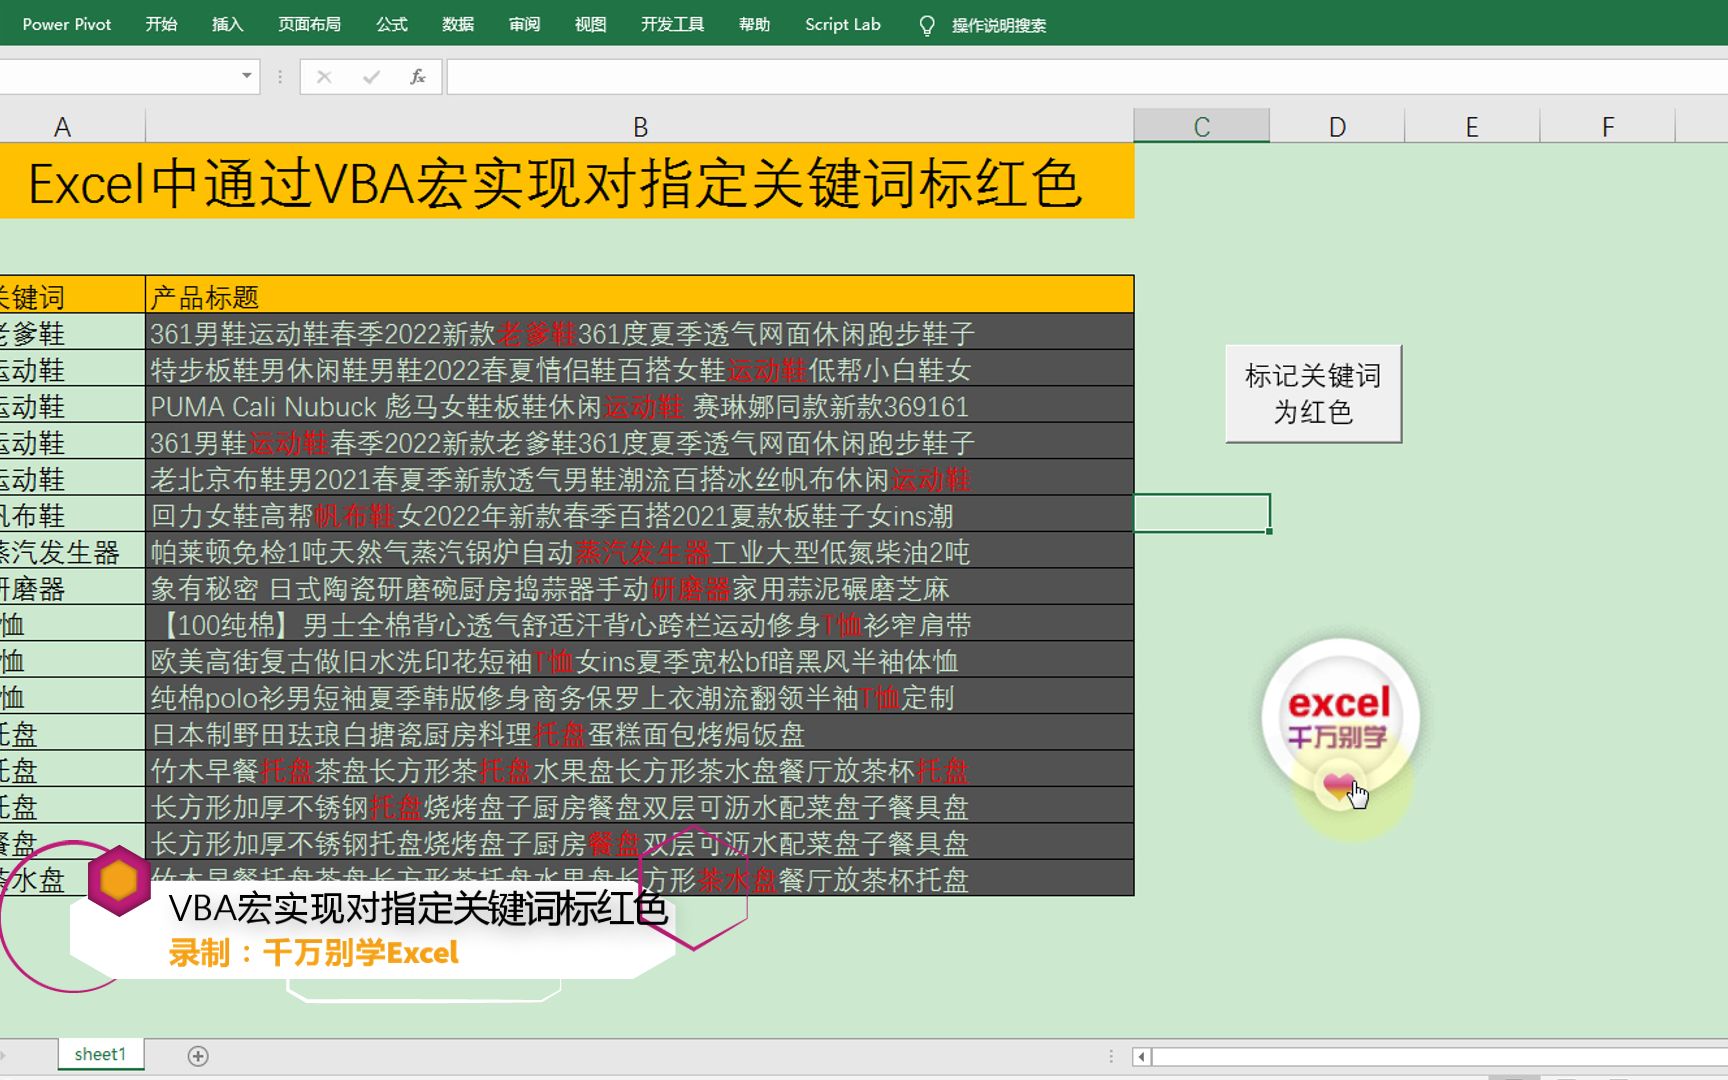
Task: Click the 操作说明搜索 search field
Action: 999,25
